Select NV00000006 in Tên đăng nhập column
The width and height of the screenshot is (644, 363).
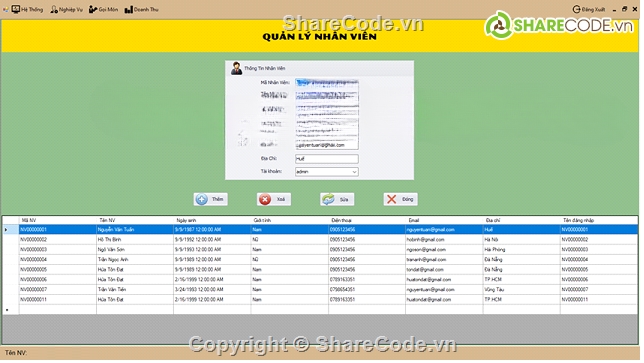600,281
